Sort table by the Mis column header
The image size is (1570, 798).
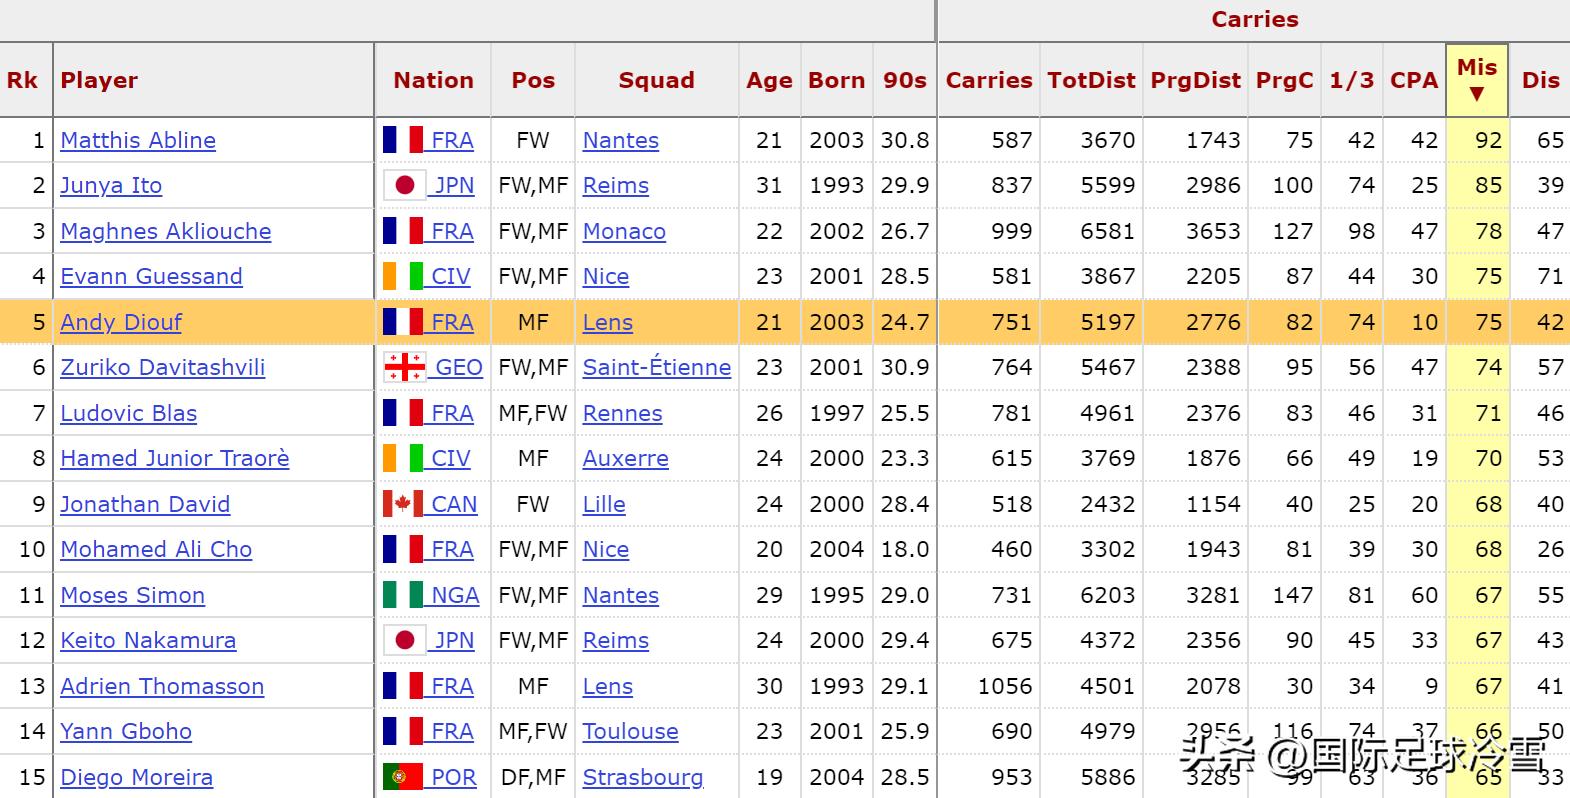point(1476,80)
